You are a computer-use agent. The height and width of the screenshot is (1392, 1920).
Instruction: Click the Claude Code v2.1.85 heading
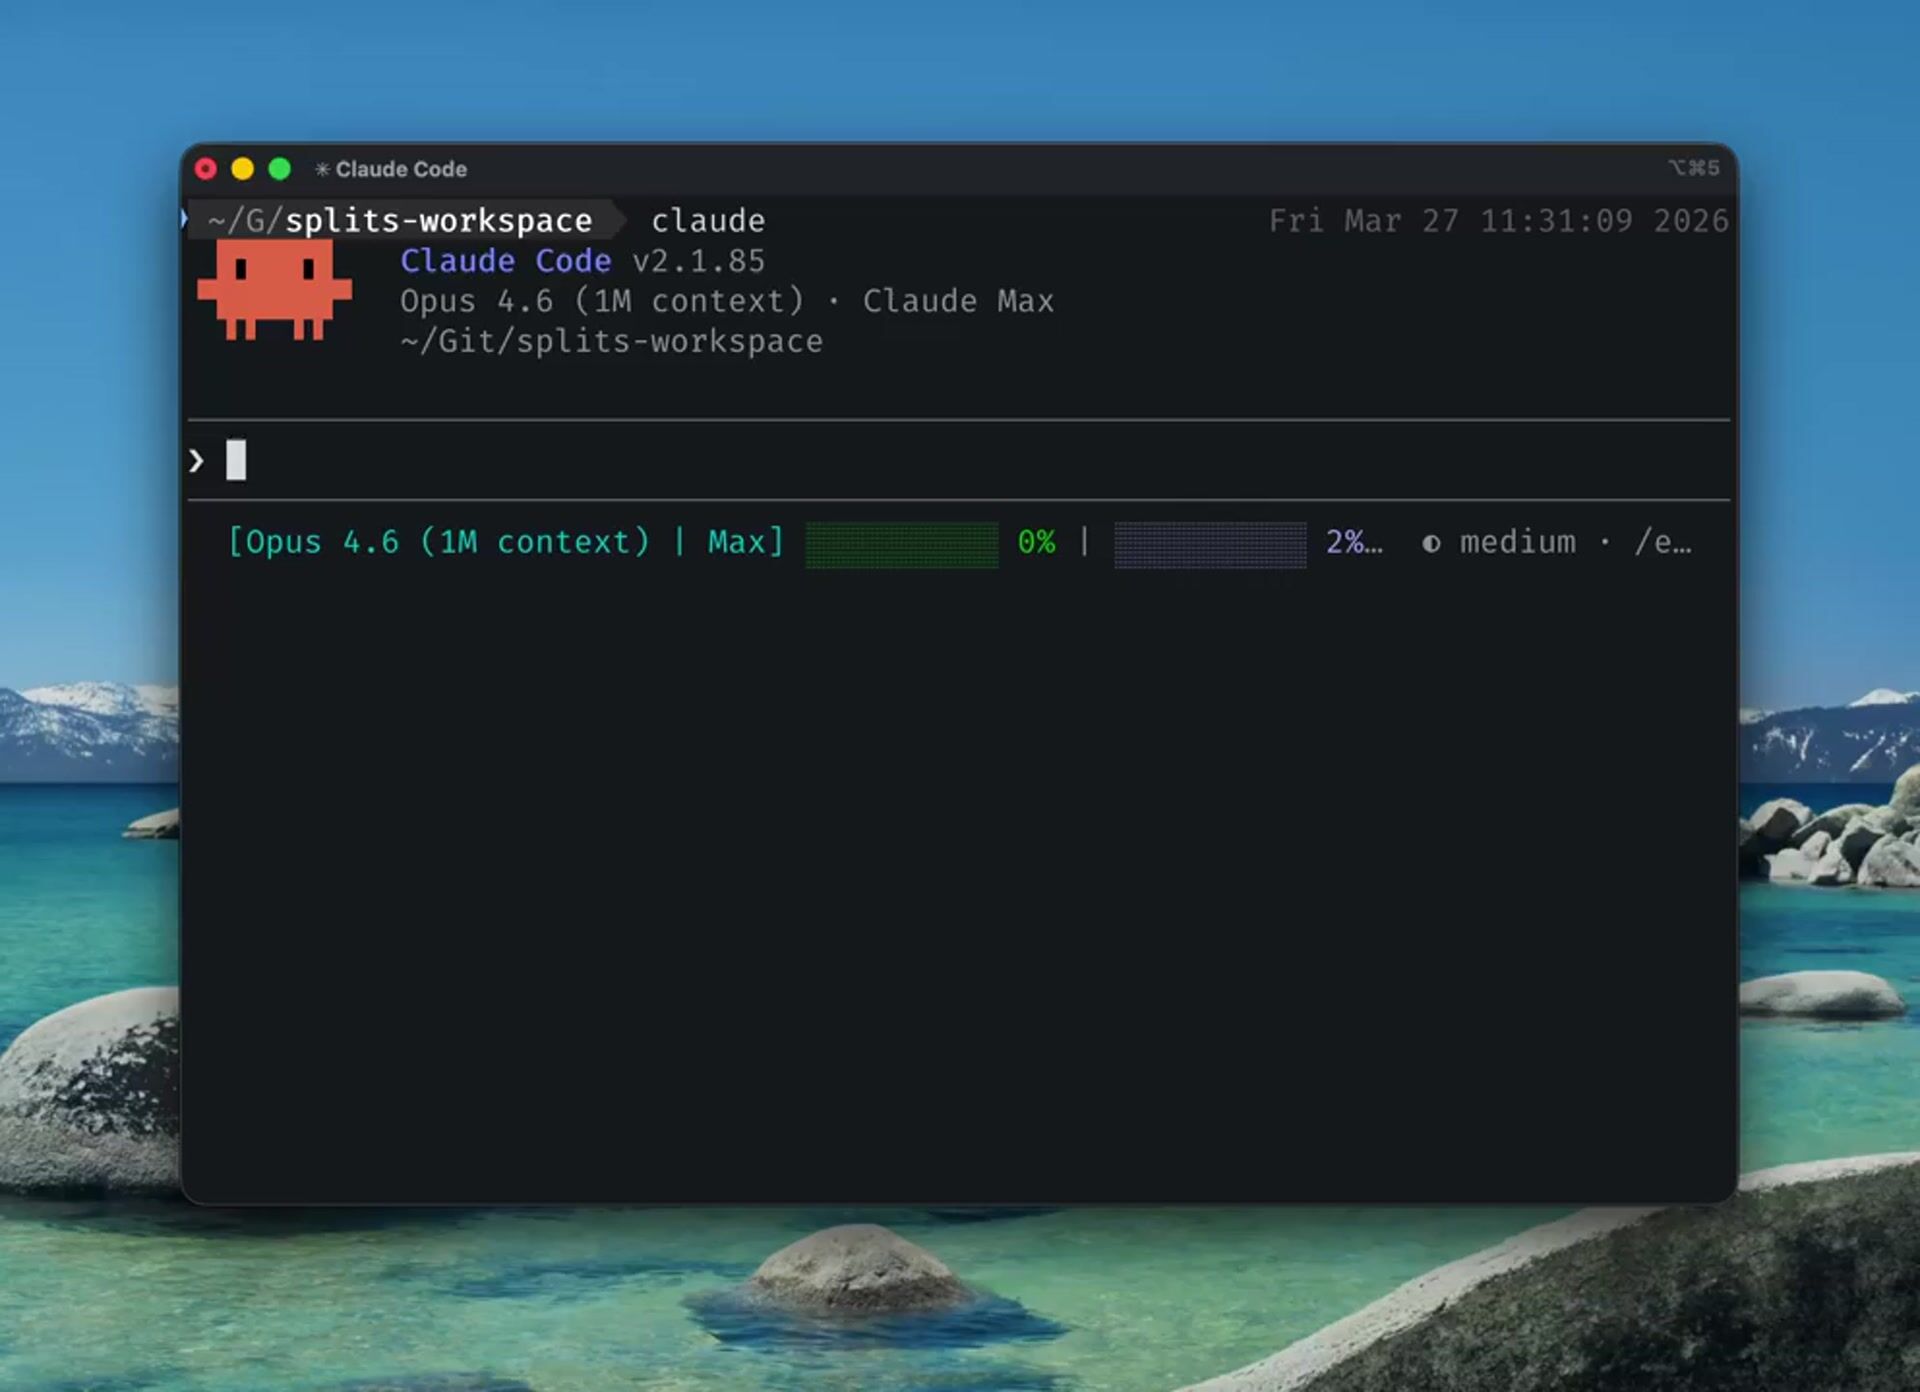click(582, 261)
